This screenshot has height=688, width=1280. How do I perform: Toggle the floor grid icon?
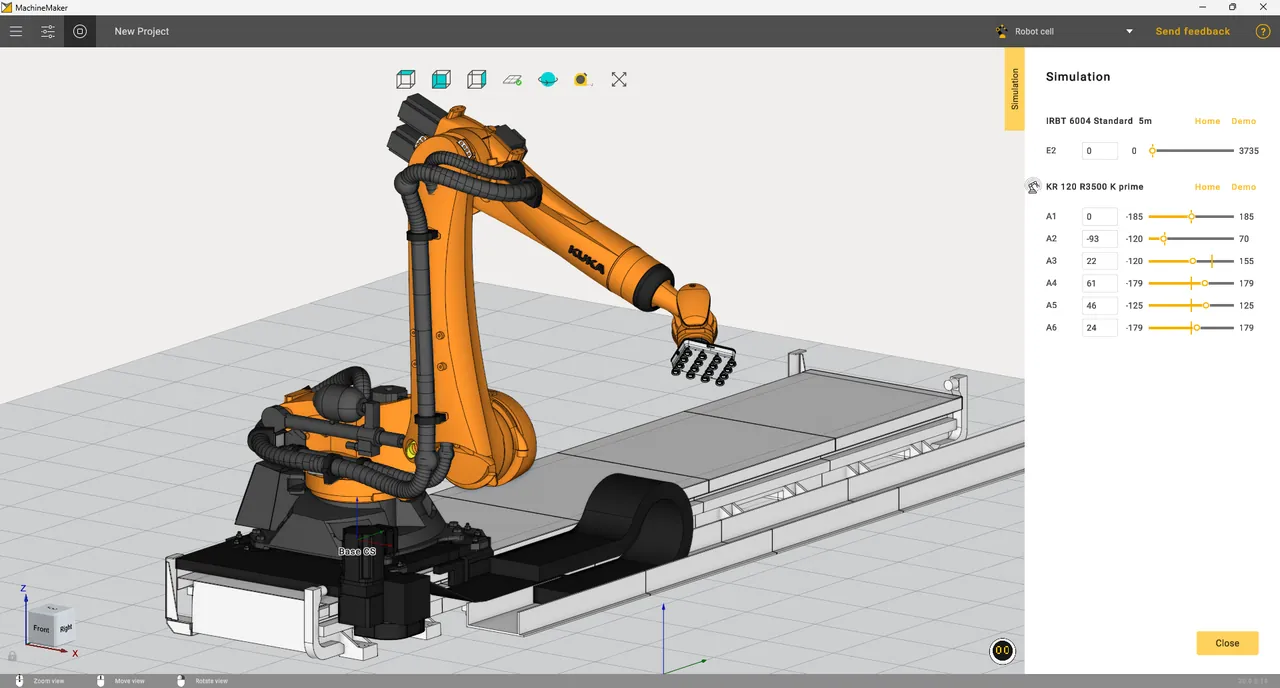coord(513,79)
